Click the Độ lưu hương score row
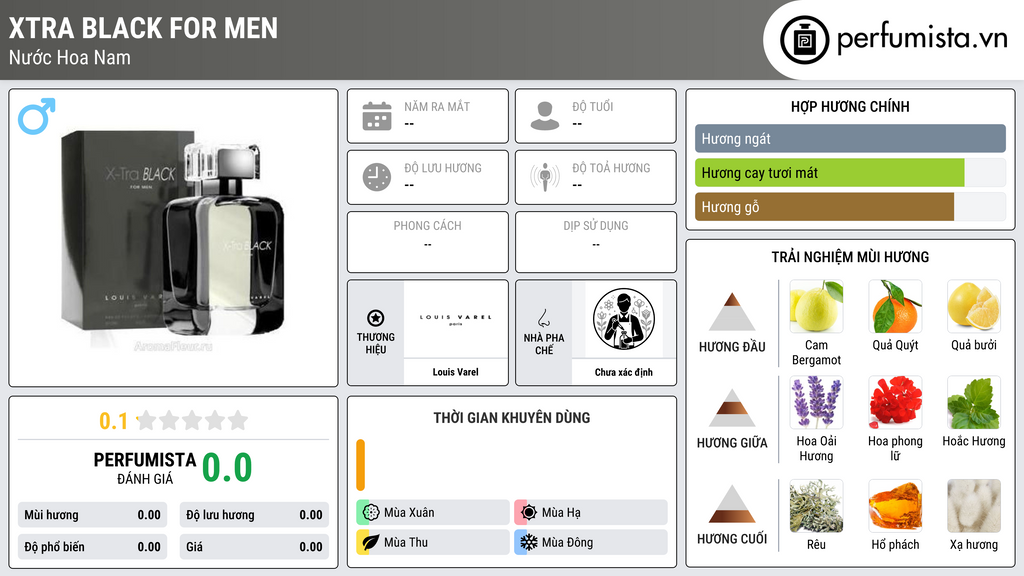 coord(254,515)
